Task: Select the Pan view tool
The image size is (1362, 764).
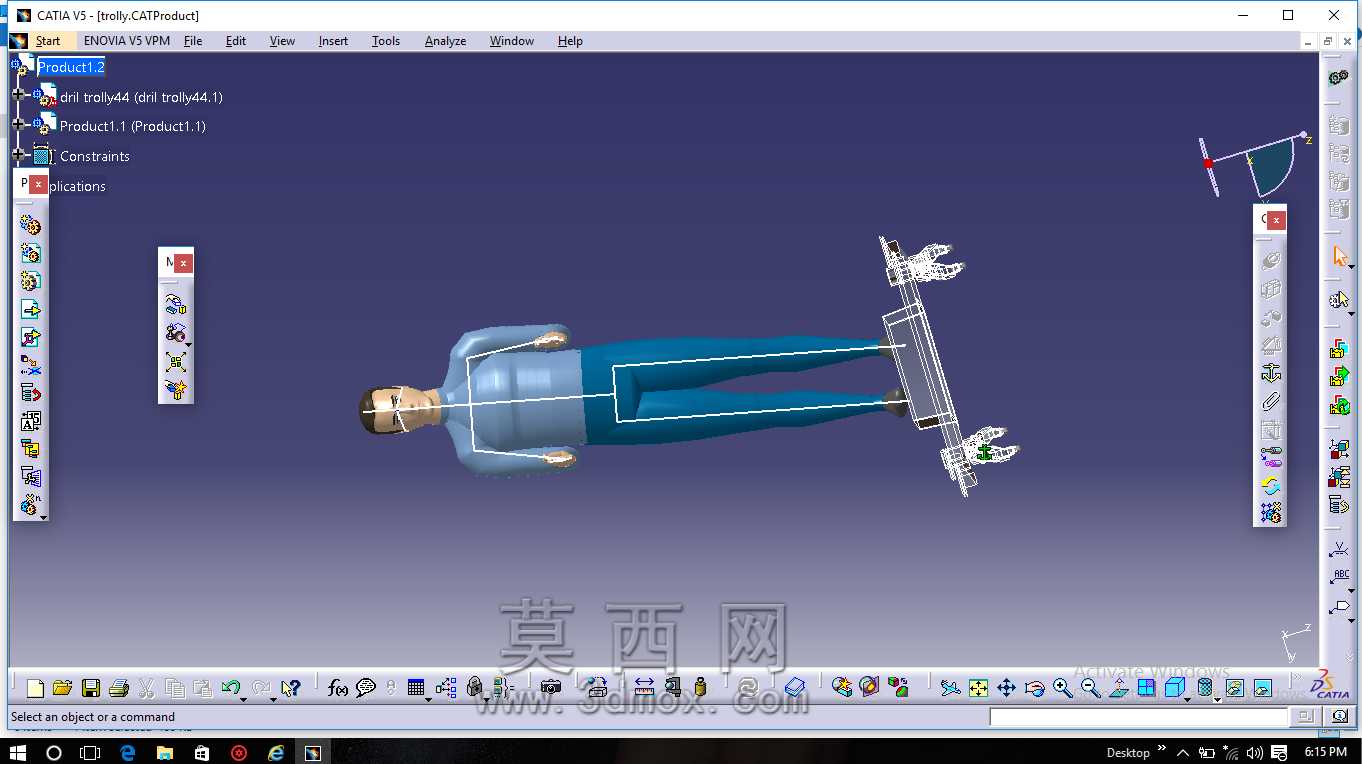Action: coord(1006,688)
